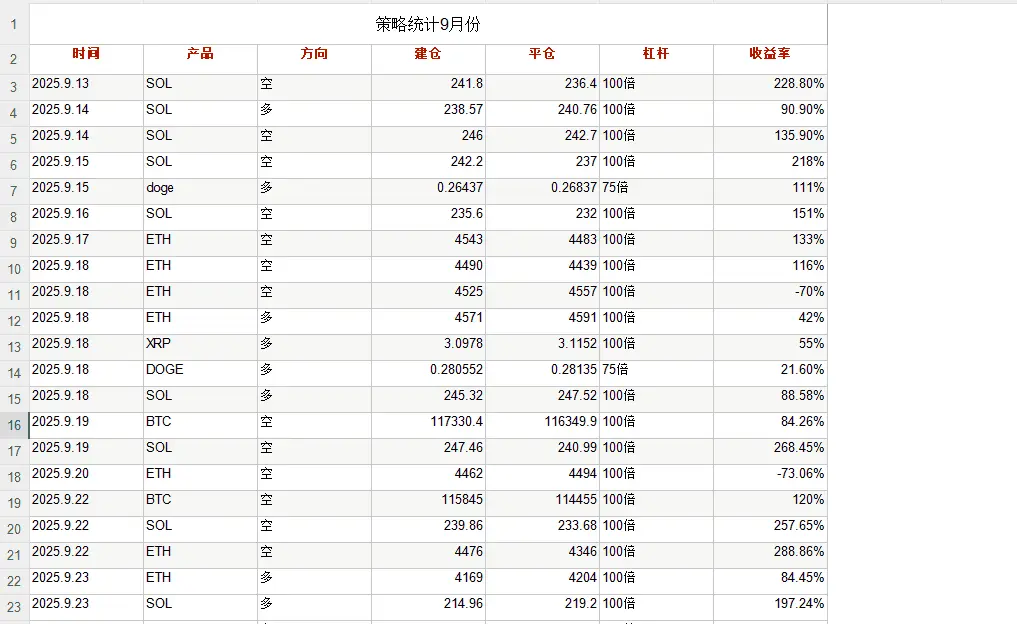Select the 88.58% return cell
Viewport: 1017px width, 624px height.
click(x=771, y=399)
